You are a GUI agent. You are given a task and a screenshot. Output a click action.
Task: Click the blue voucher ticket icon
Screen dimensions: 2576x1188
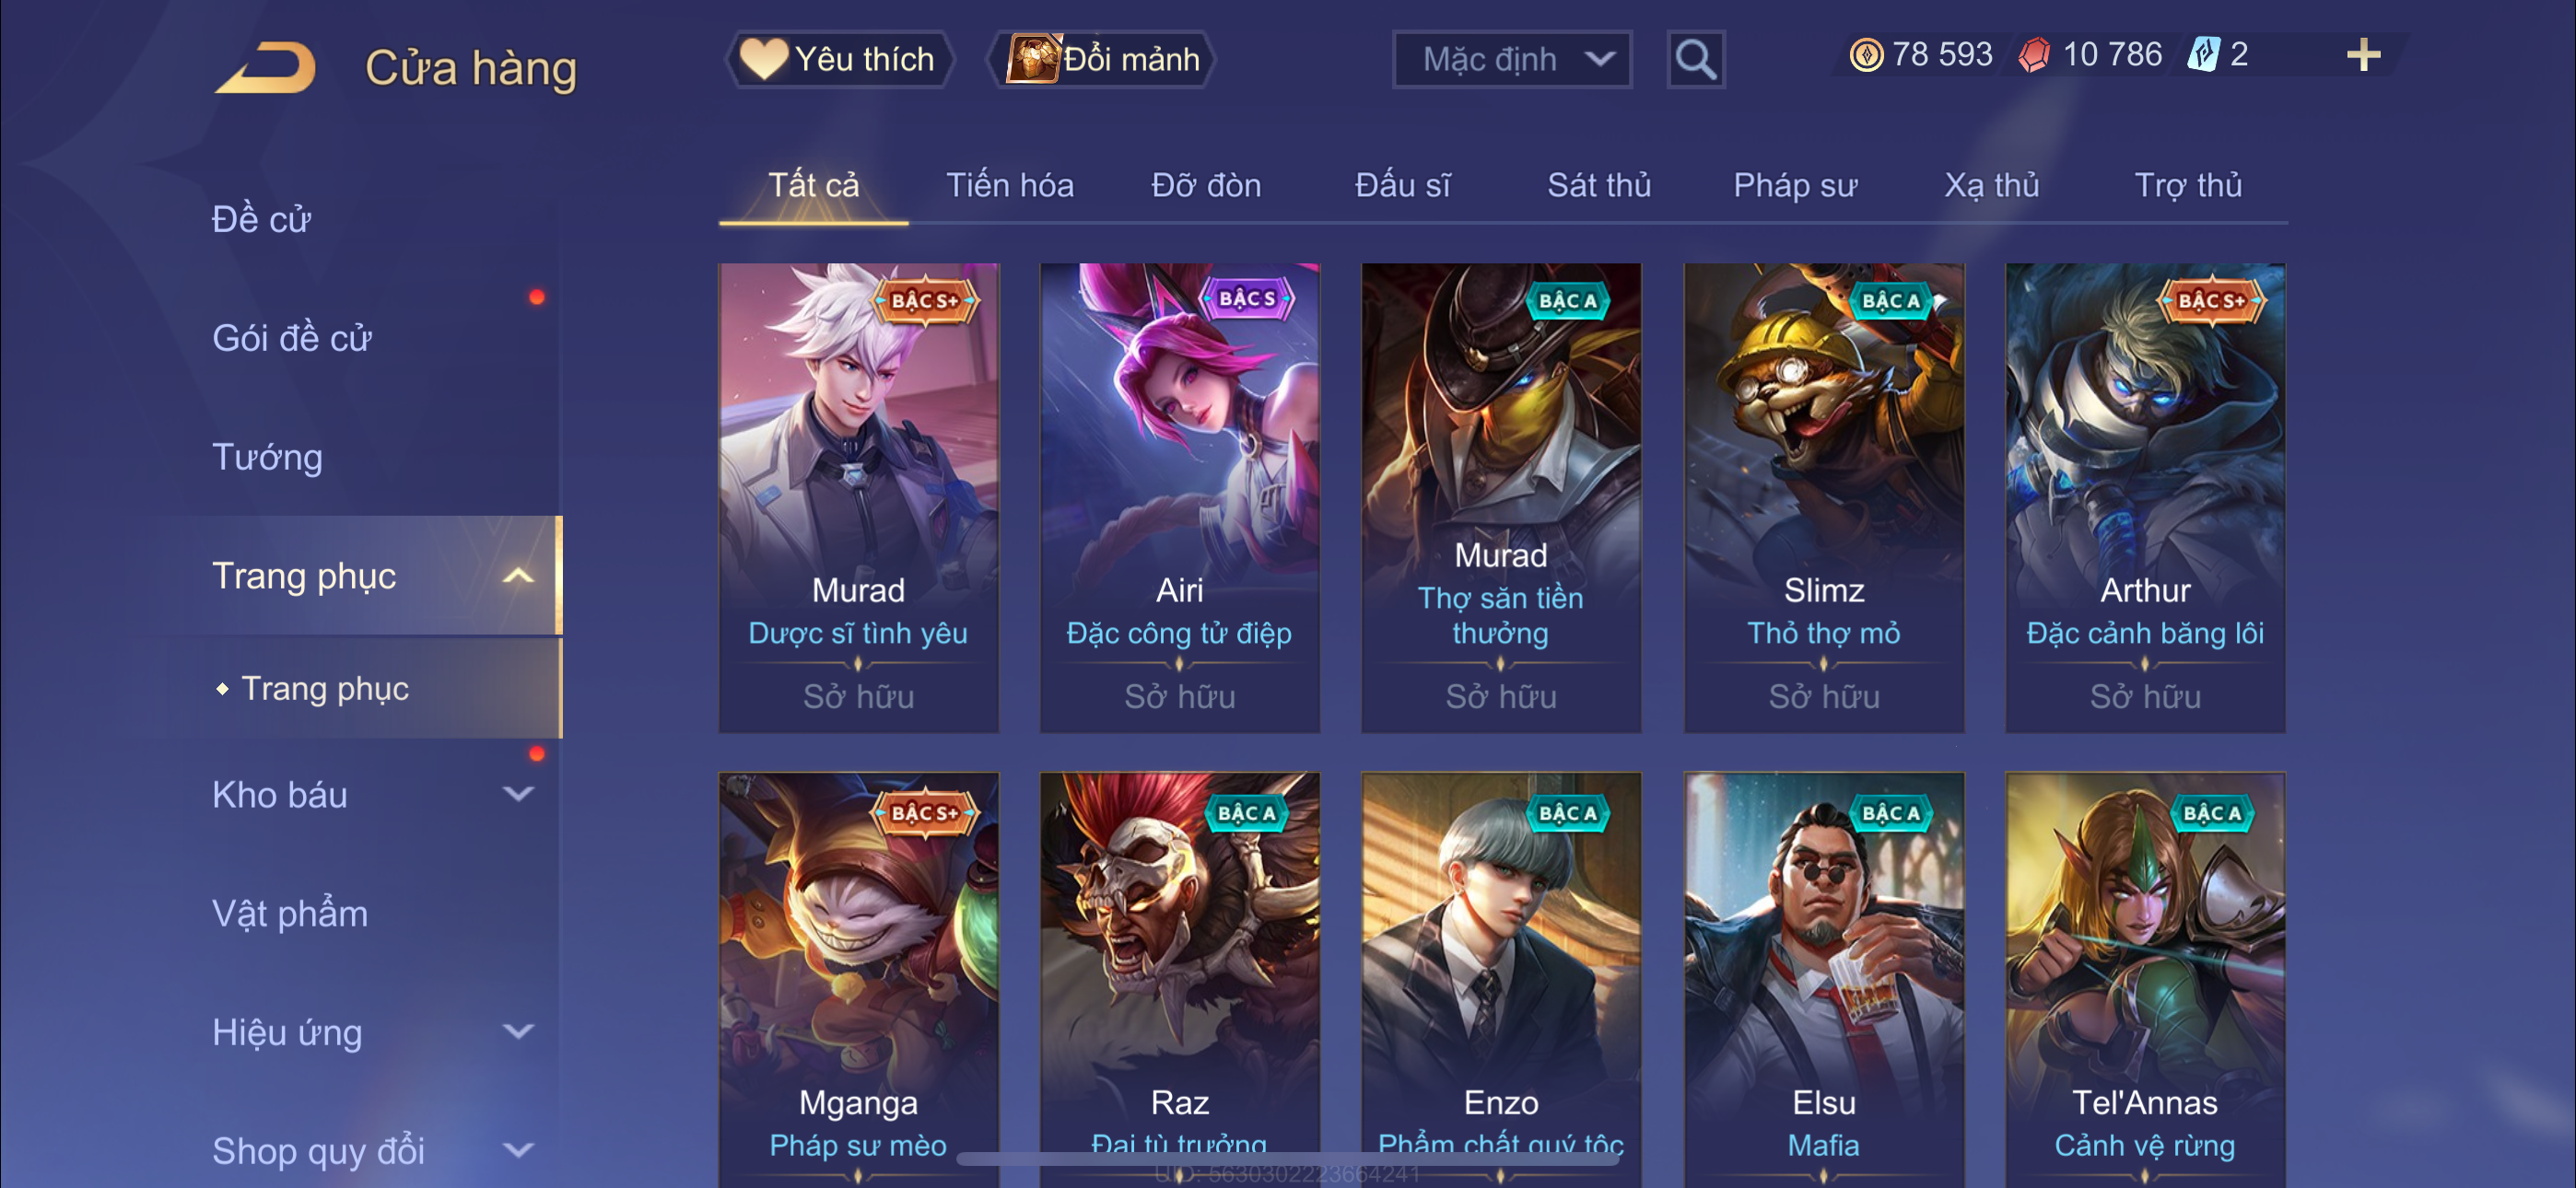2203,54
